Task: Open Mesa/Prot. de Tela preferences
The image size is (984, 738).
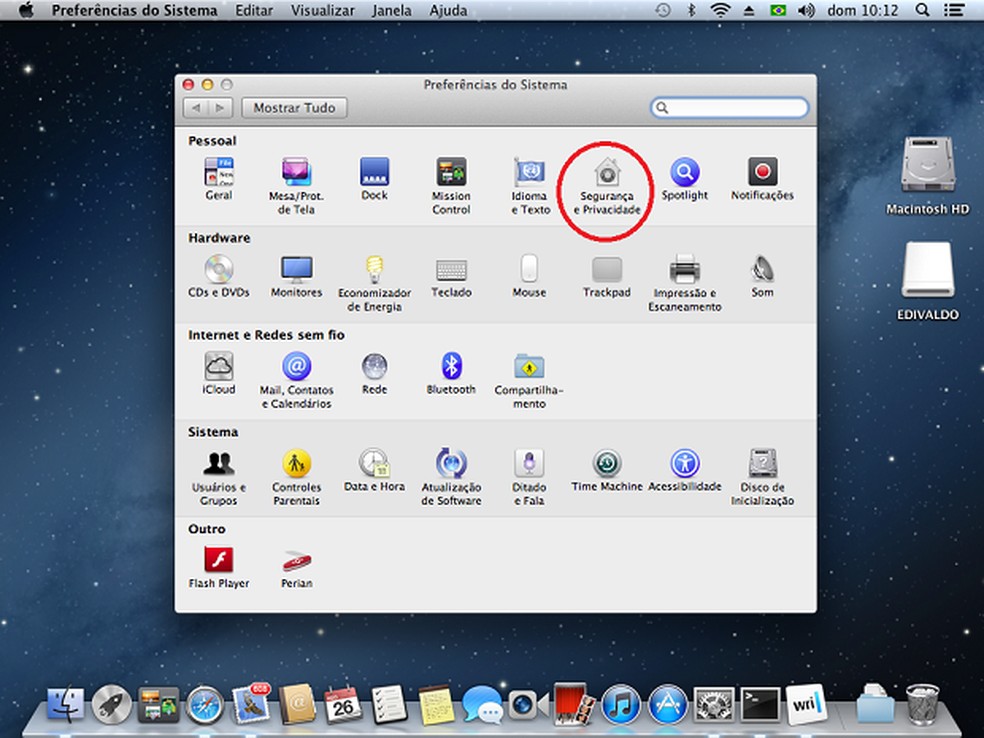Action: click(x=296, y=186)
